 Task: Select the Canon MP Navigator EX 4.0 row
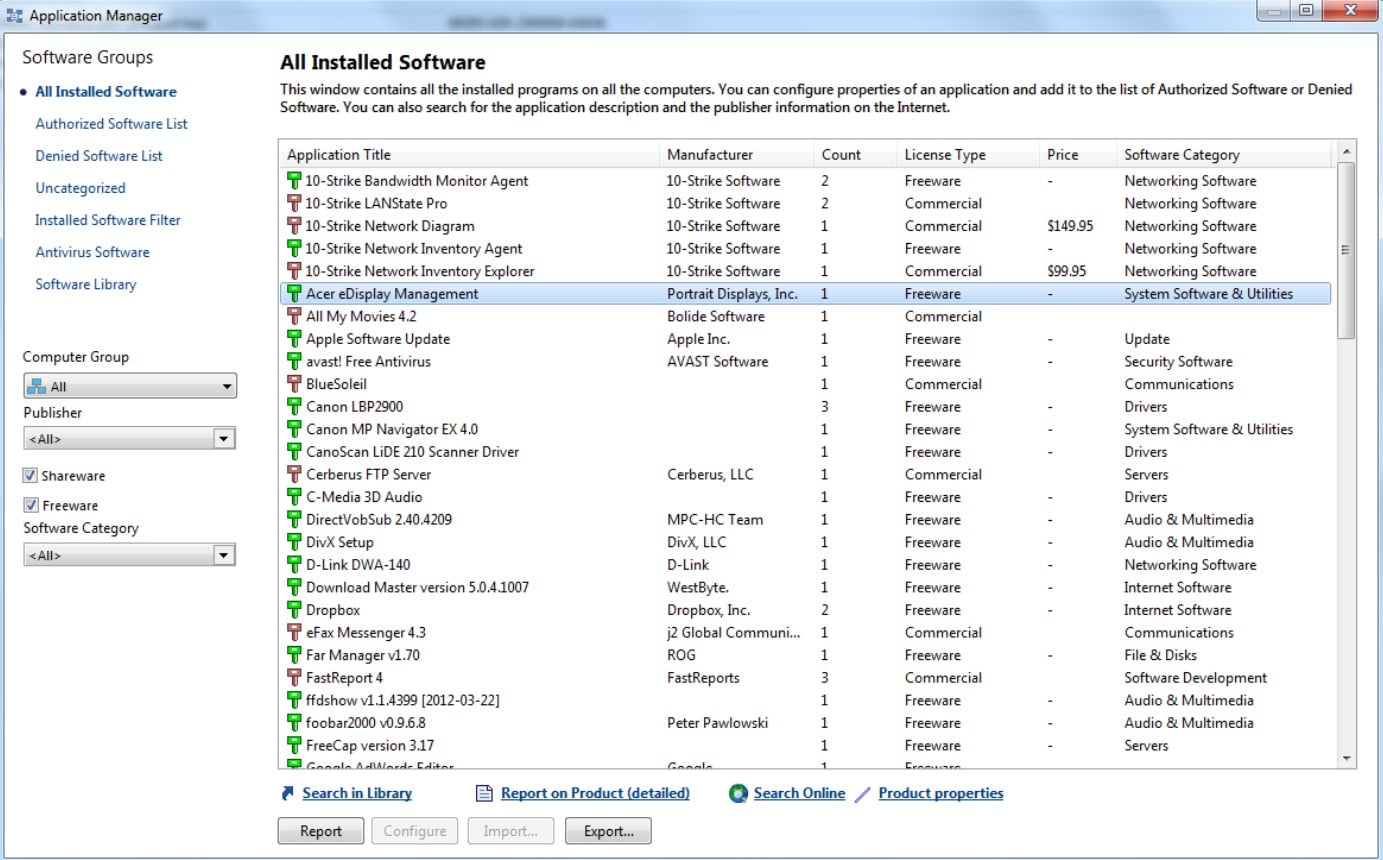click(805, 429)
